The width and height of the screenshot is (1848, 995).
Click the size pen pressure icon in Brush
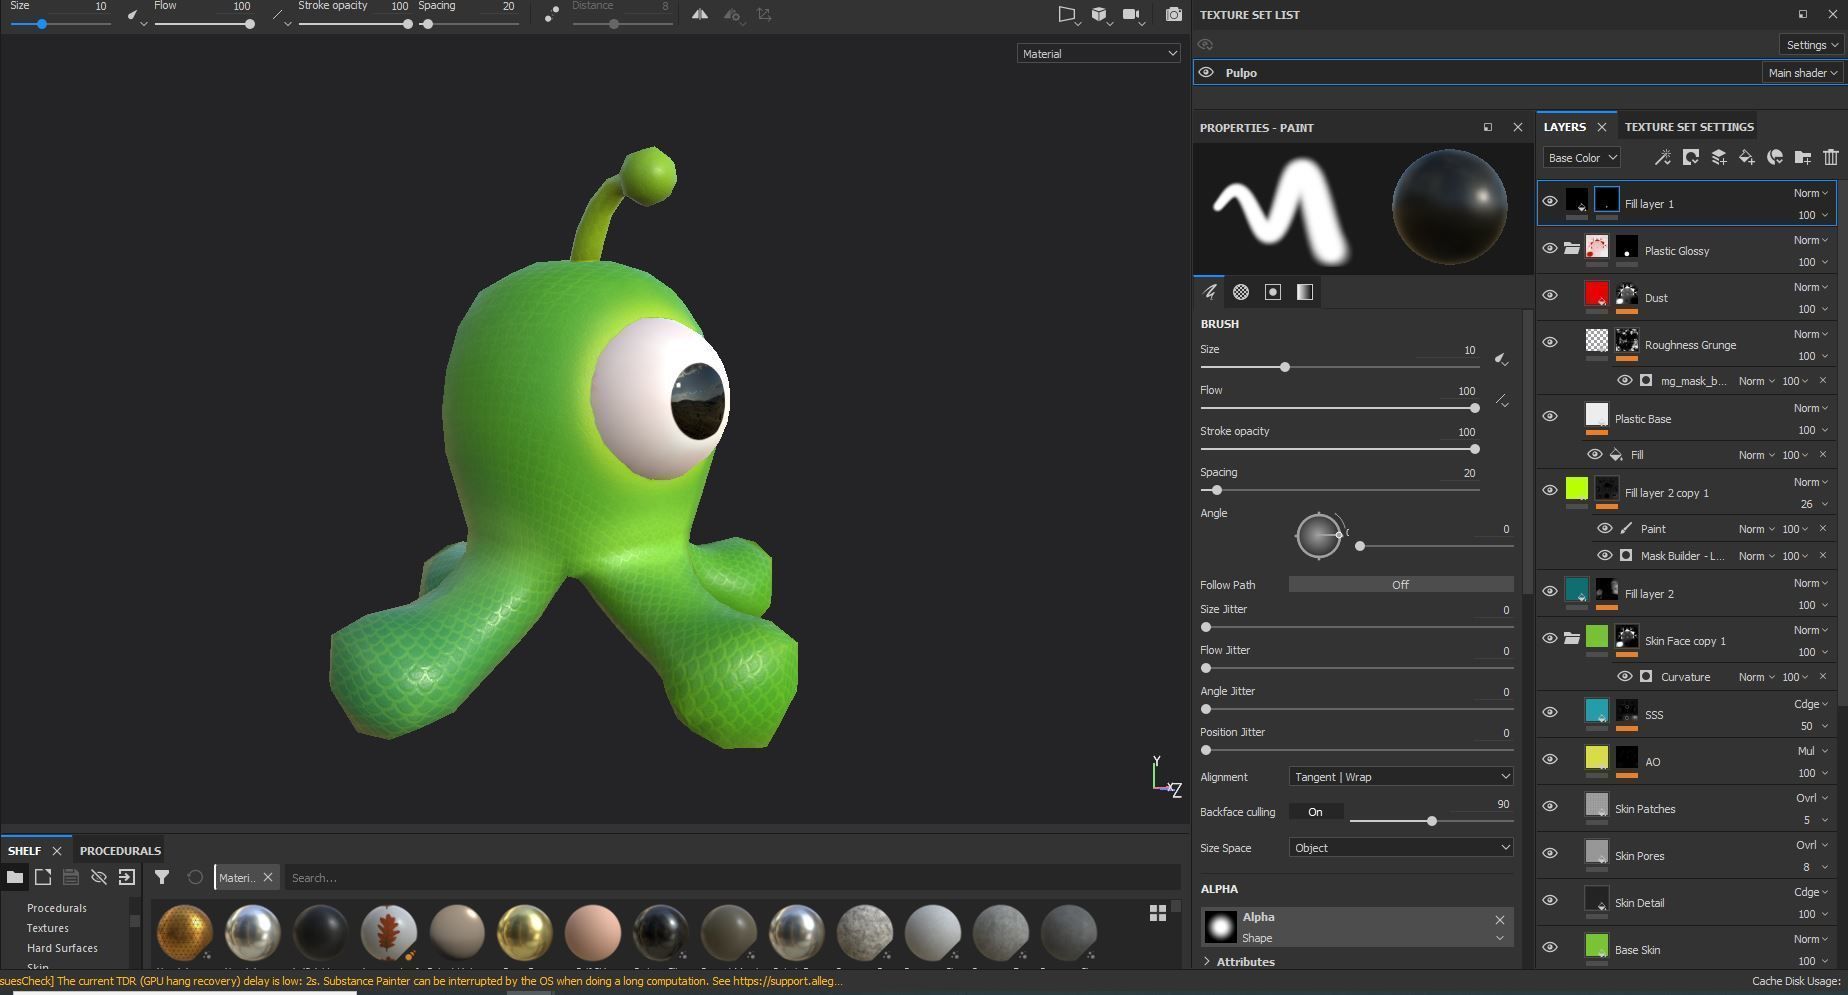pyautogui.click(x=1501, y=359)
